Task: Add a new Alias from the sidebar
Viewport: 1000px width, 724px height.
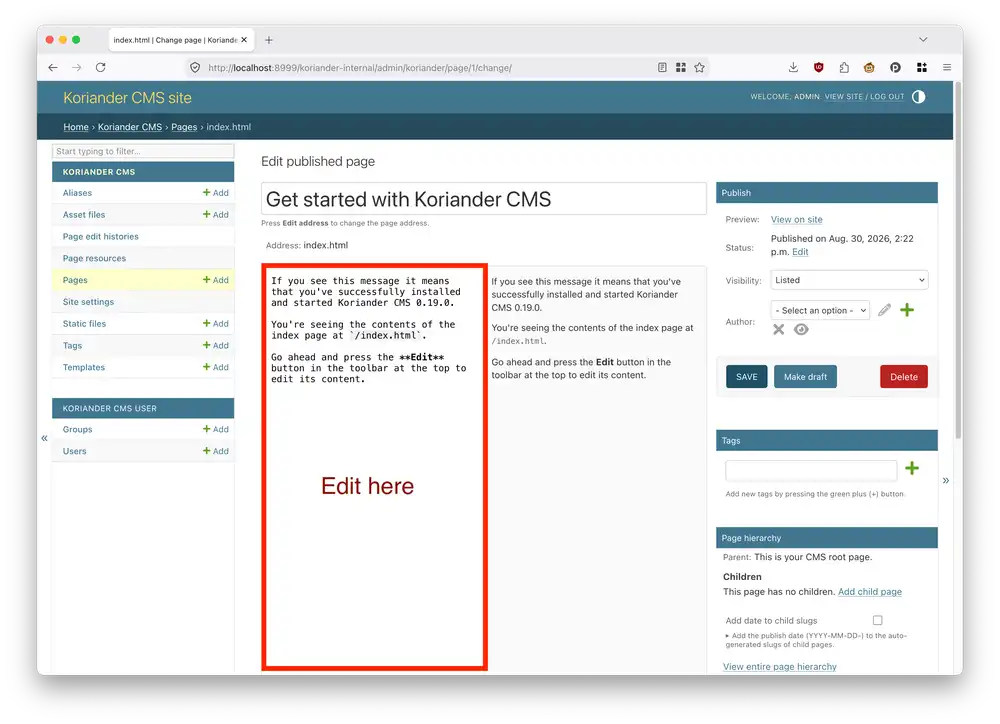Action: coord(216,193)
